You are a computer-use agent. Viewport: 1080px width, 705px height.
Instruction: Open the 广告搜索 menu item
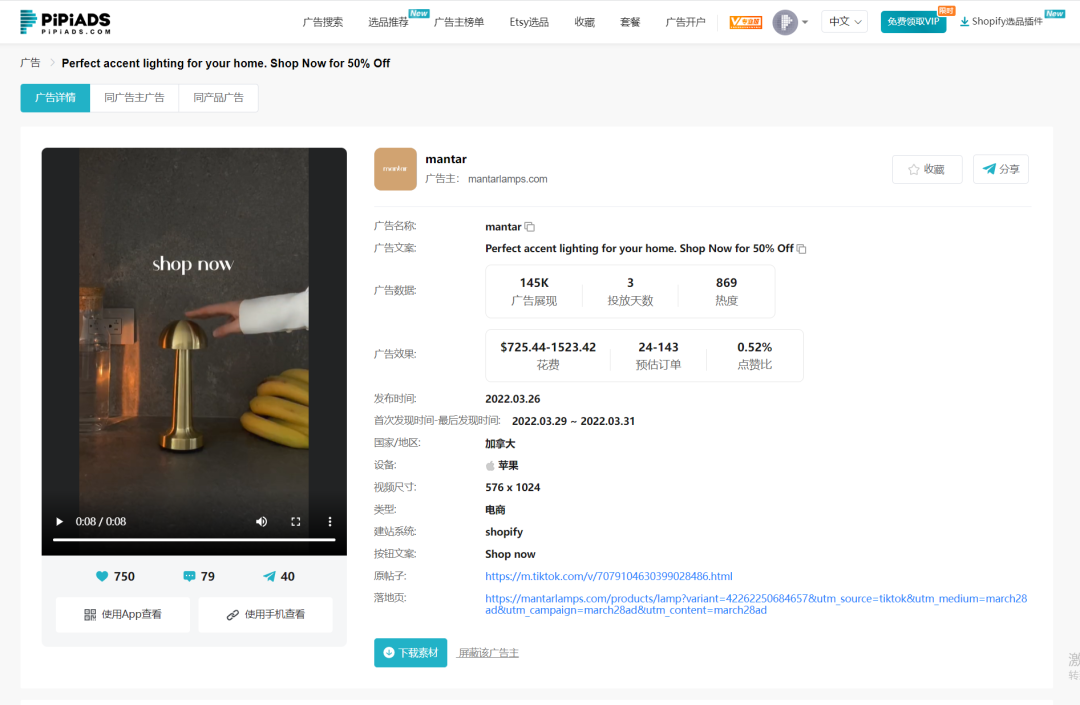322,22
